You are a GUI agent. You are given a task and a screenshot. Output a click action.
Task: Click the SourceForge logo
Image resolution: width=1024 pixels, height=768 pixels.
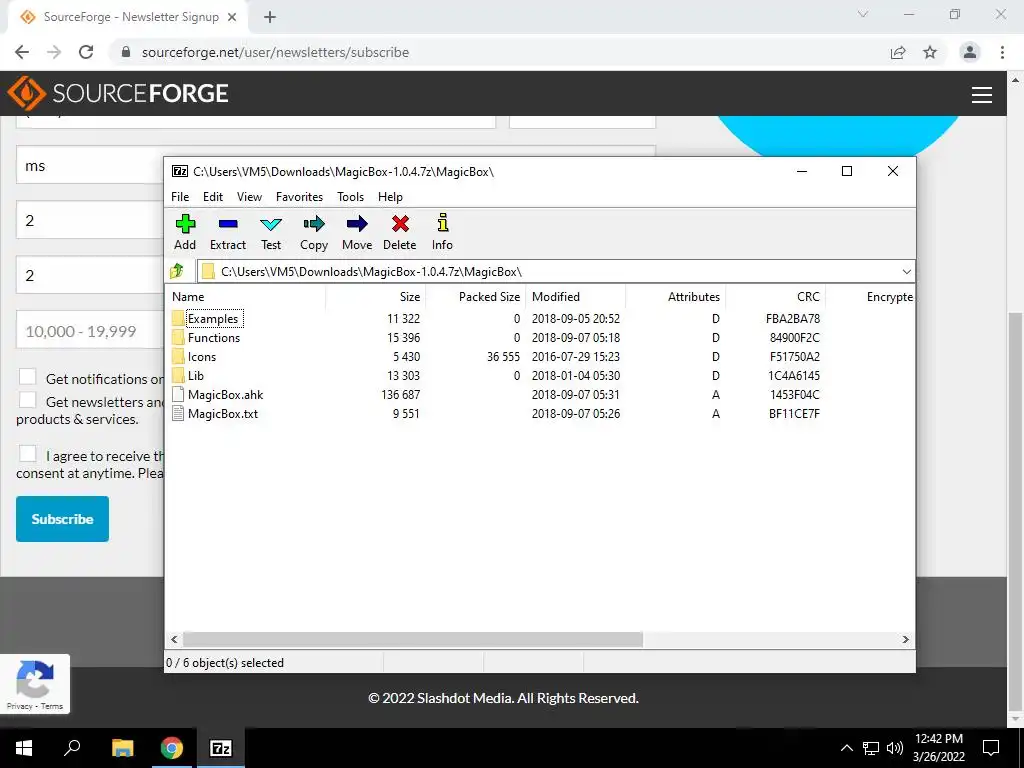[x=118, y=93]
